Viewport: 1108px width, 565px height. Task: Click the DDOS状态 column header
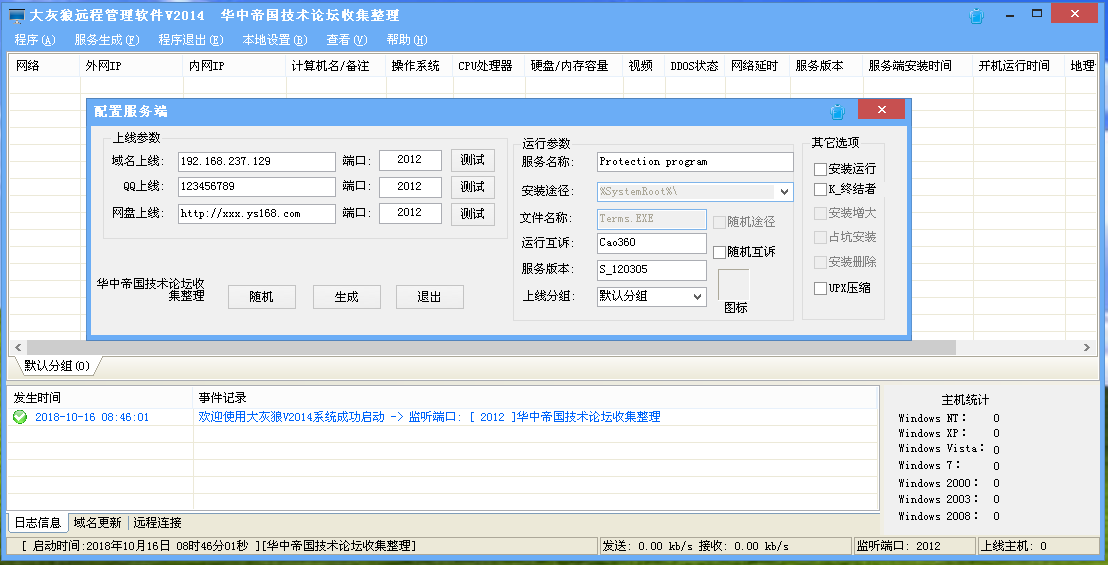pos(695,66)
